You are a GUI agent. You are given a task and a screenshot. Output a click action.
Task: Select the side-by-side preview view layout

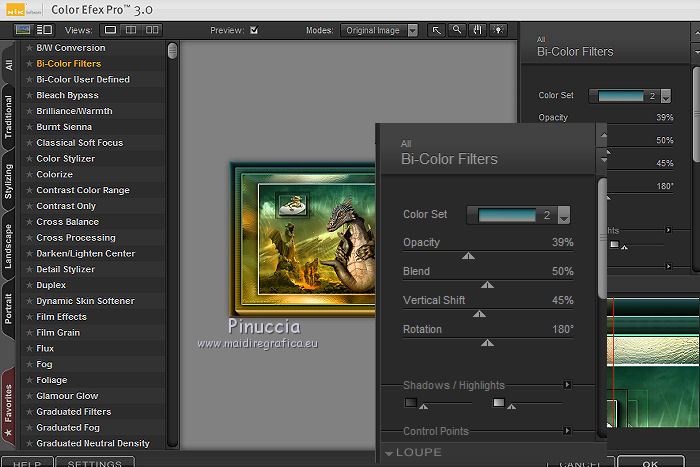152,30
